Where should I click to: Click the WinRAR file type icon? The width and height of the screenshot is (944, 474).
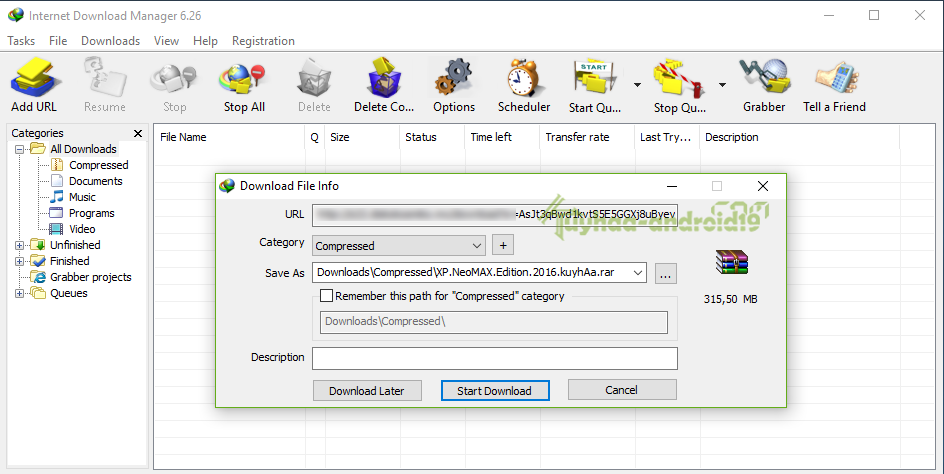731,263
